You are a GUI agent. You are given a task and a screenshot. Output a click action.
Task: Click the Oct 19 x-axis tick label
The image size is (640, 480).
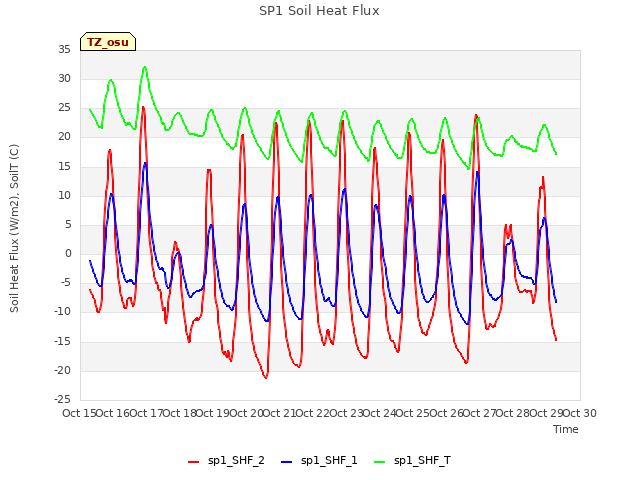click(x=213, y=413)
